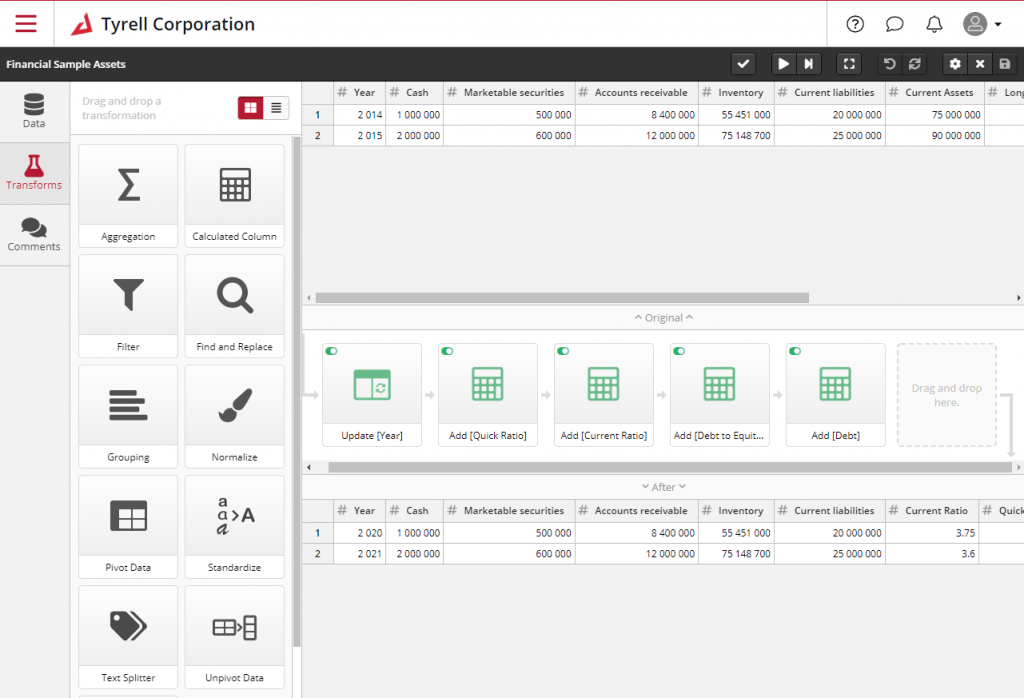Click the X cancel icon in toolbar
Viewport: 1024px width, 698px height.
pos(980,64)
